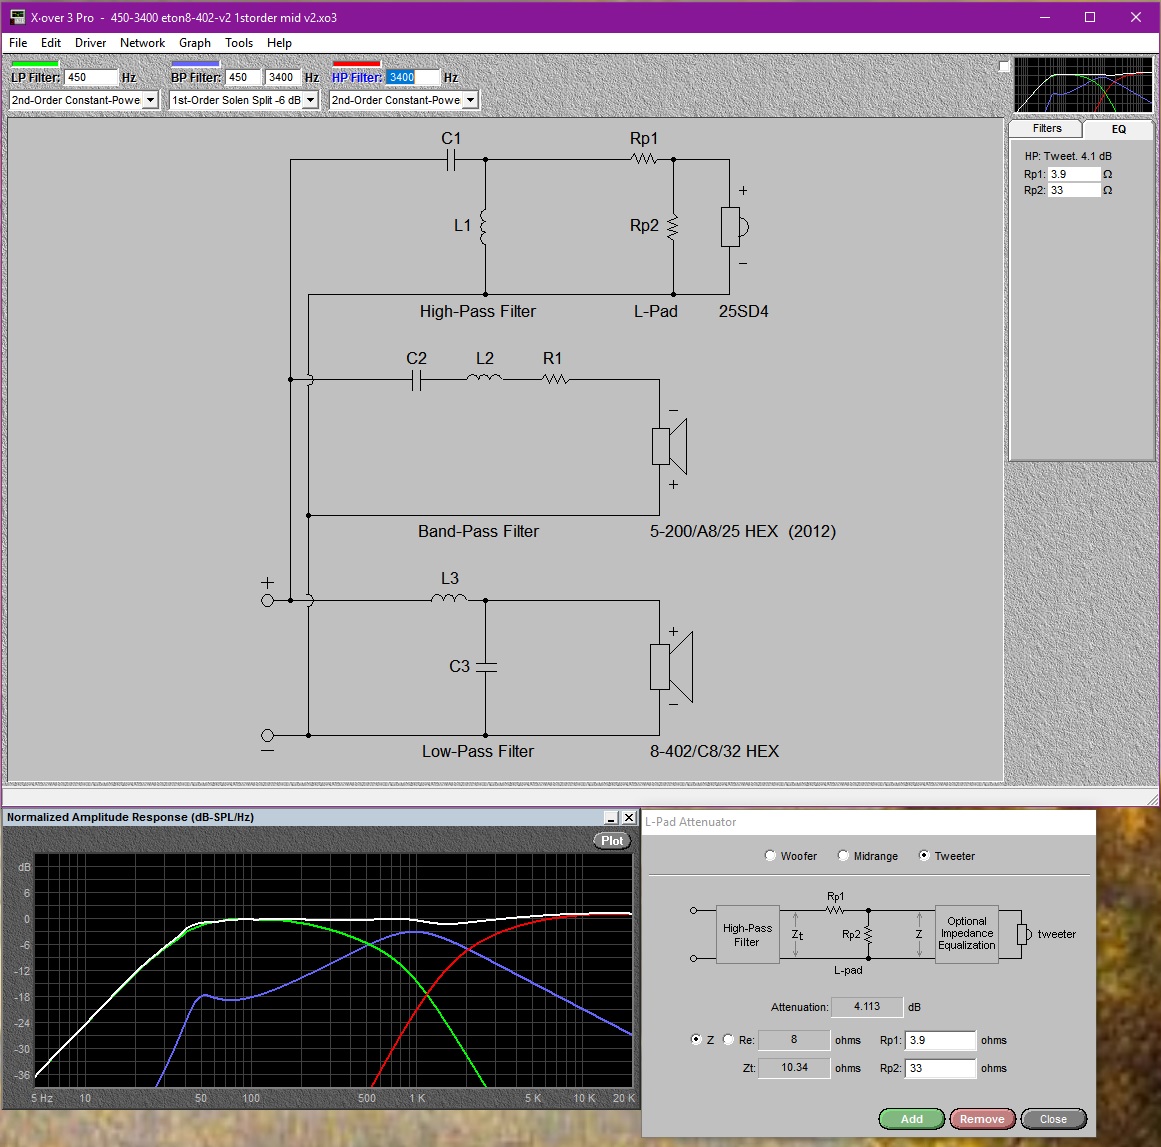Open the BP filter type dropdown

[x=311, y=100]
